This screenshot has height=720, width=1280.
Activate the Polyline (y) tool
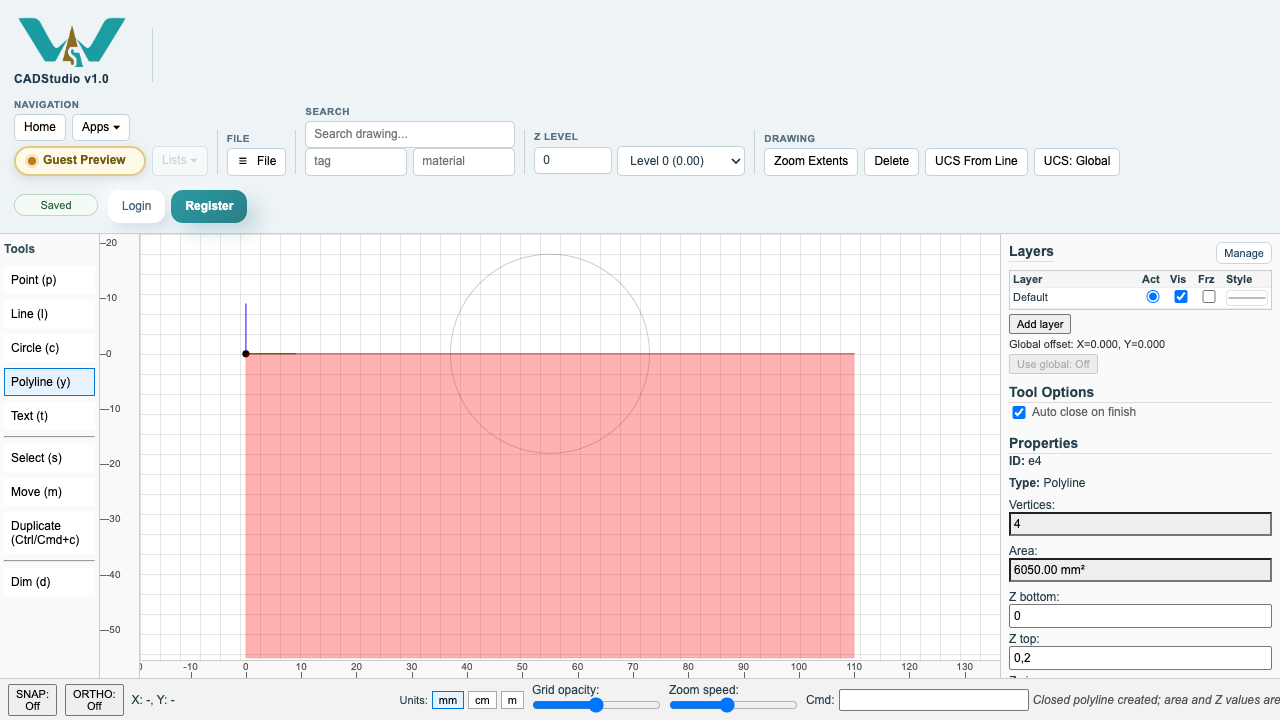click(x=50, y=382)
